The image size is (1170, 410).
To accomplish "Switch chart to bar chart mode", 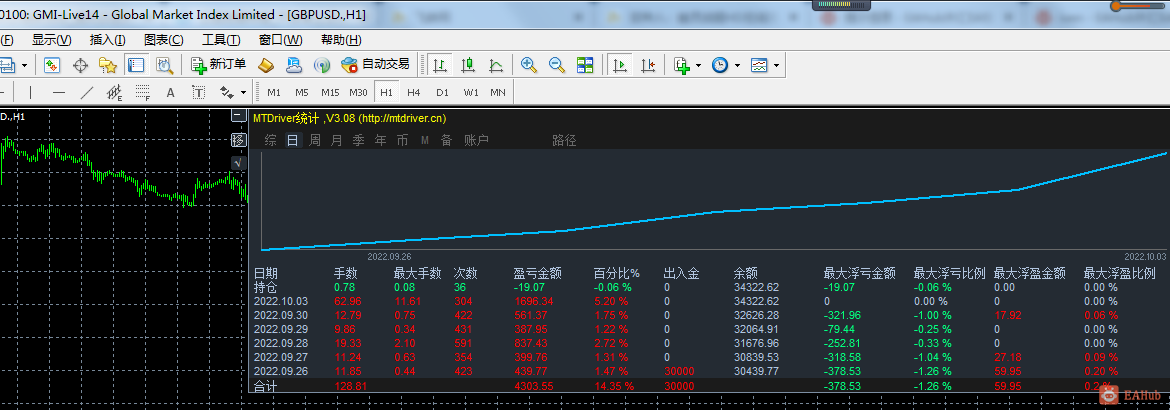I will 440,65.
